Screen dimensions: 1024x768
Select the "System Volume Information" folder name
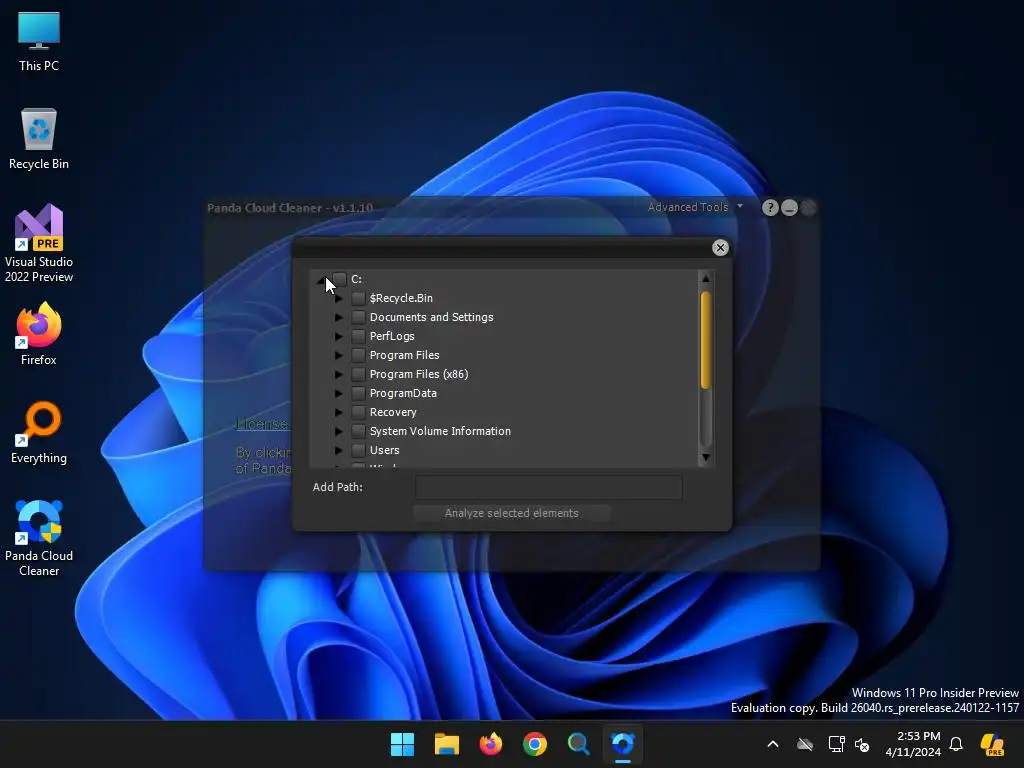point(440,431)
